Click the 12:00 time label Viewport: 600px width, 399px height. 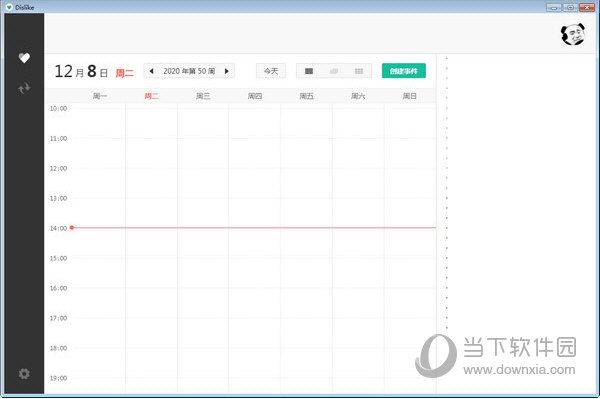pyautogui.click(x=58, y=168)
